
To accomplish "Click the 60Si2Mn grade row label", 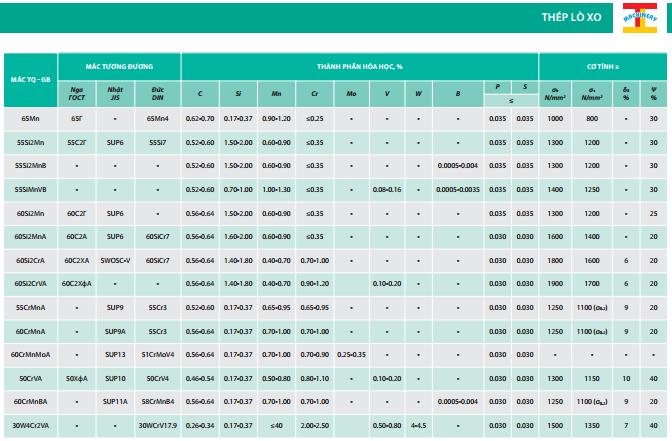I will click(30, 213).
